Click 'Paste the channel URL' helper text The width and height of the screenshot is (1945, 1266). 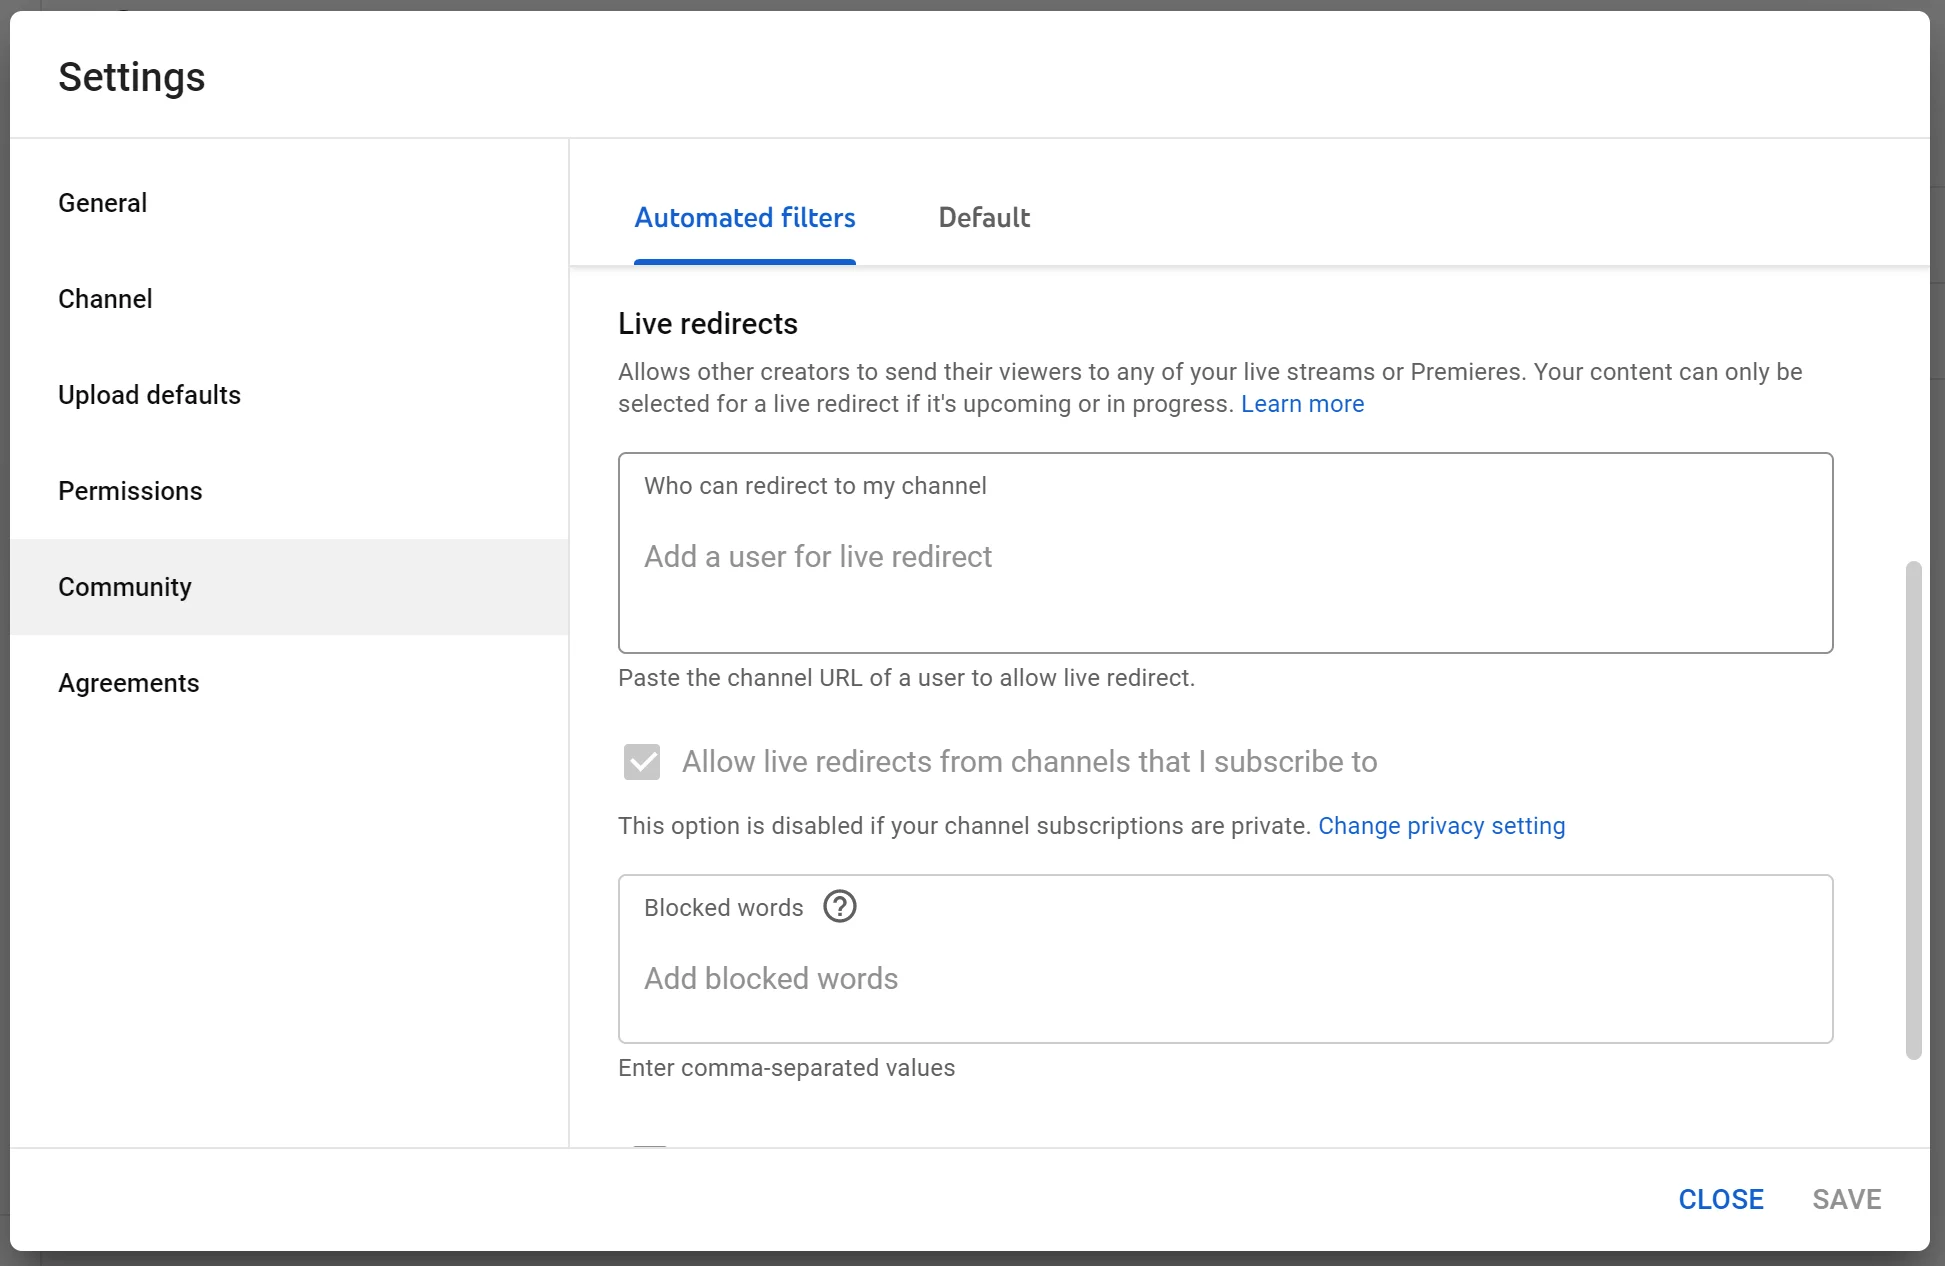(x=906, y=678)
